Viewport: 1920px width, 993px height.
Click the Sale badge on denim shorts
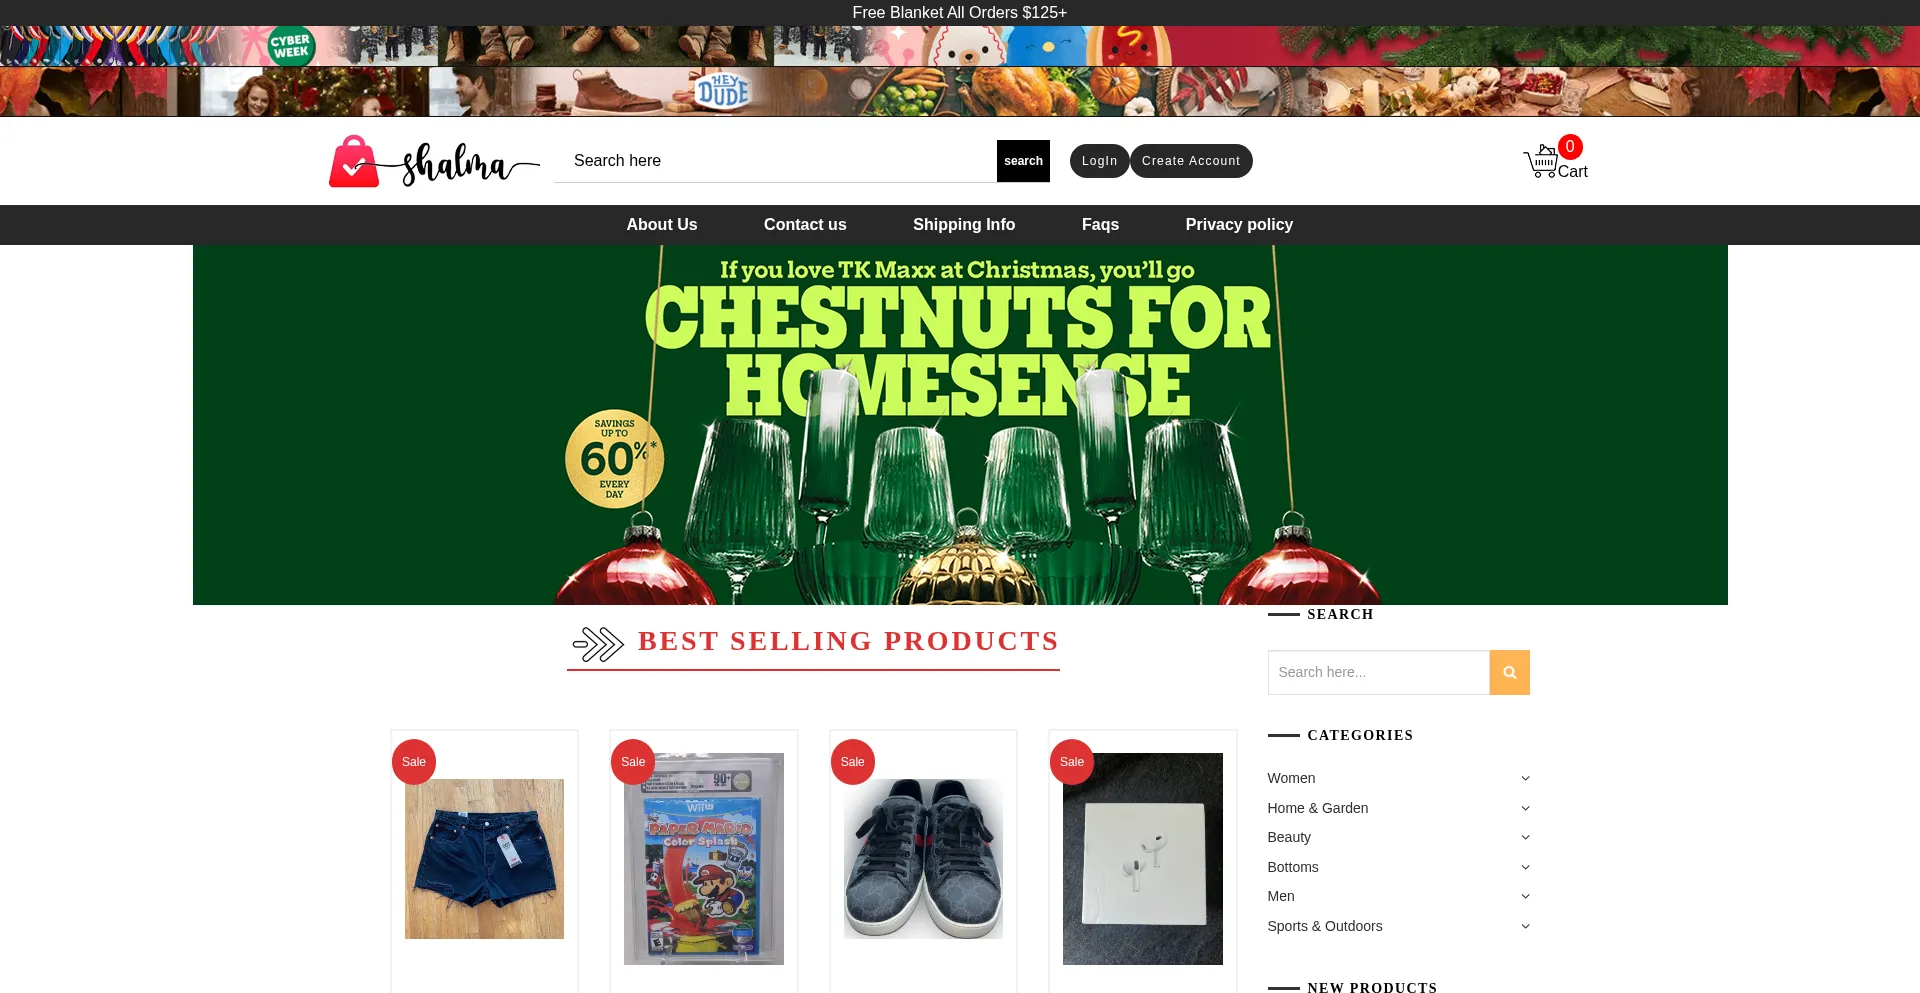click(x=414, y=762)
